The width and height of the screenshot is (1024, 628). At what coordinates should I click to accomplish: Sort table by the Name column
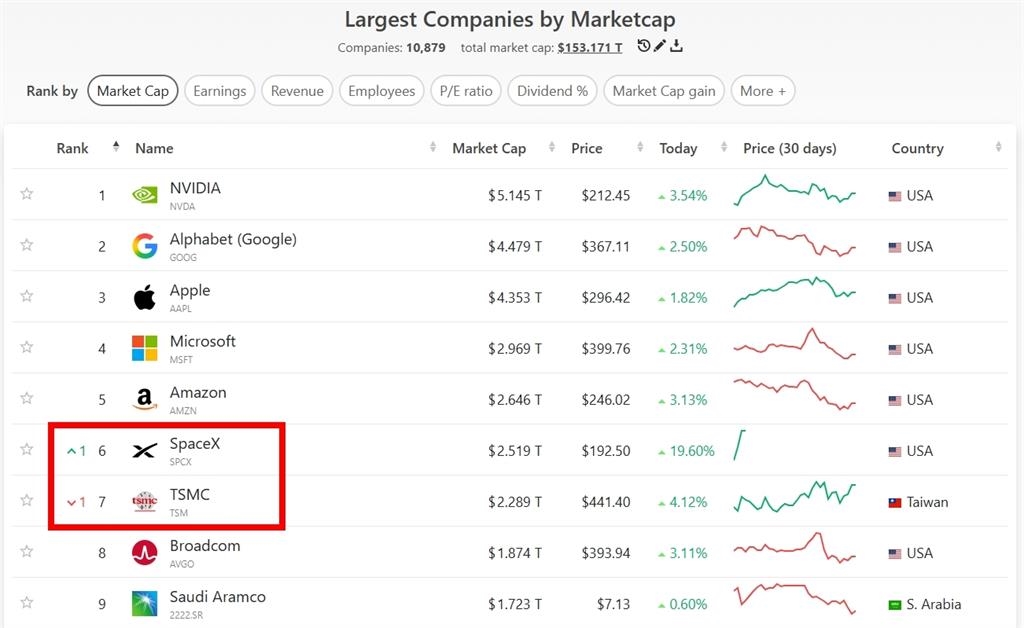[154, 148]
